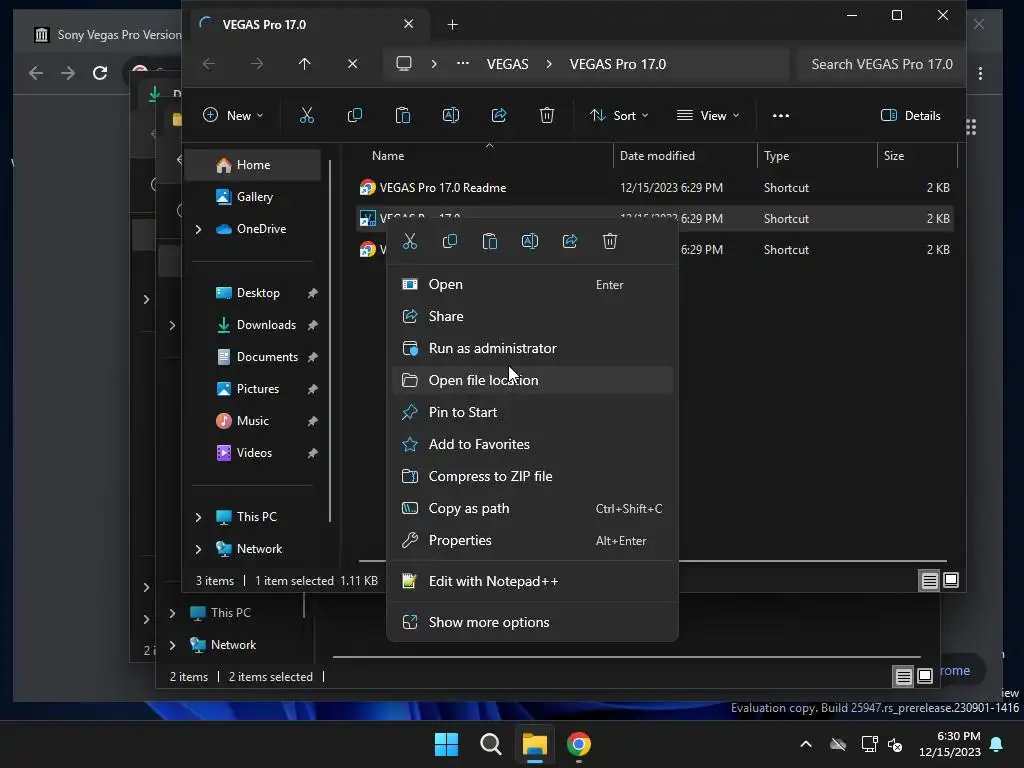The height and width of the screenshot is (768, 1024).
Task: Choose Properties in context menu
Action: pos(532,541)
